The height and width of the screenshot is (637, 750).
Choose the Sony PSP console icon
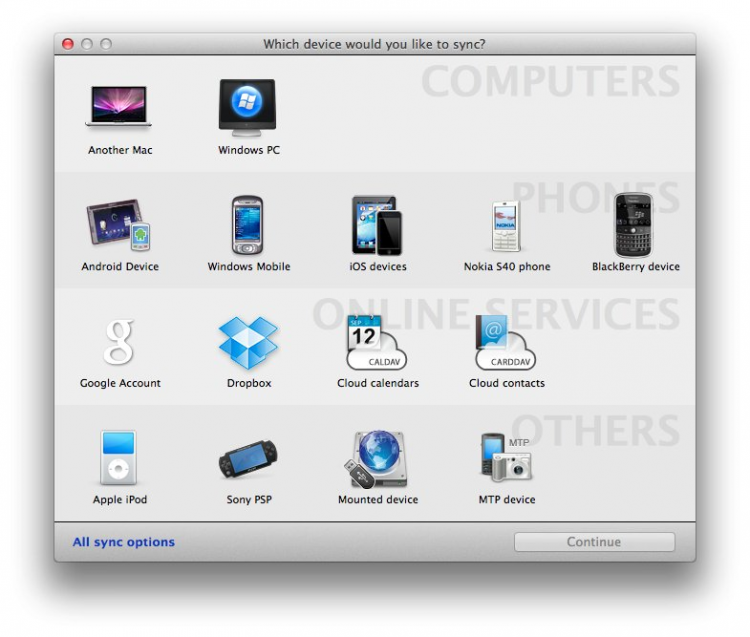coord(248,459)
